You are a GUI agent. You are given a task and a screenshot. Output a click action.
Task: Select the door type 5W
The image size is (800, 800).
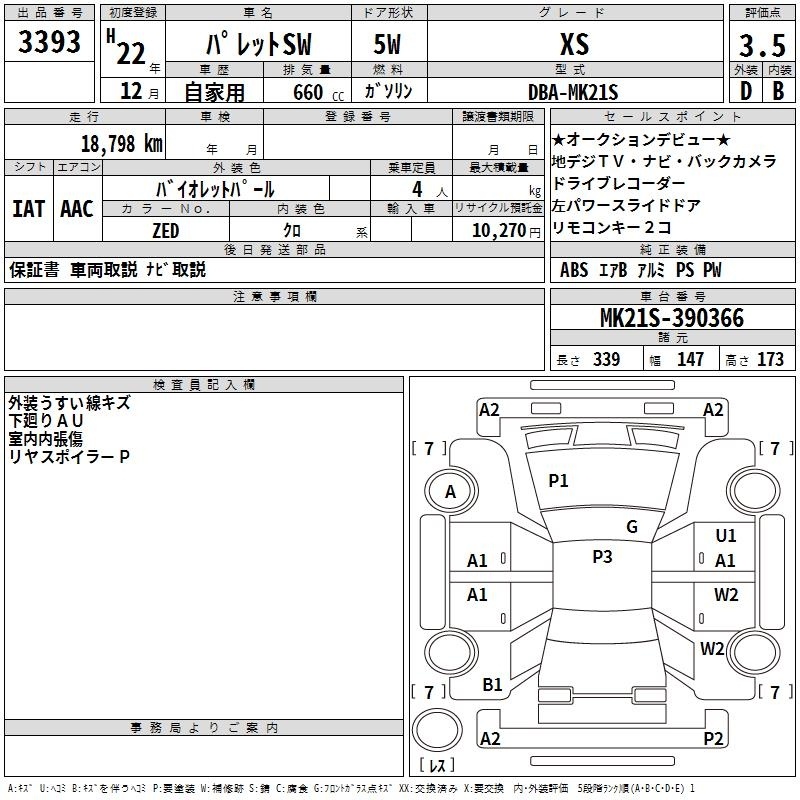387,44
